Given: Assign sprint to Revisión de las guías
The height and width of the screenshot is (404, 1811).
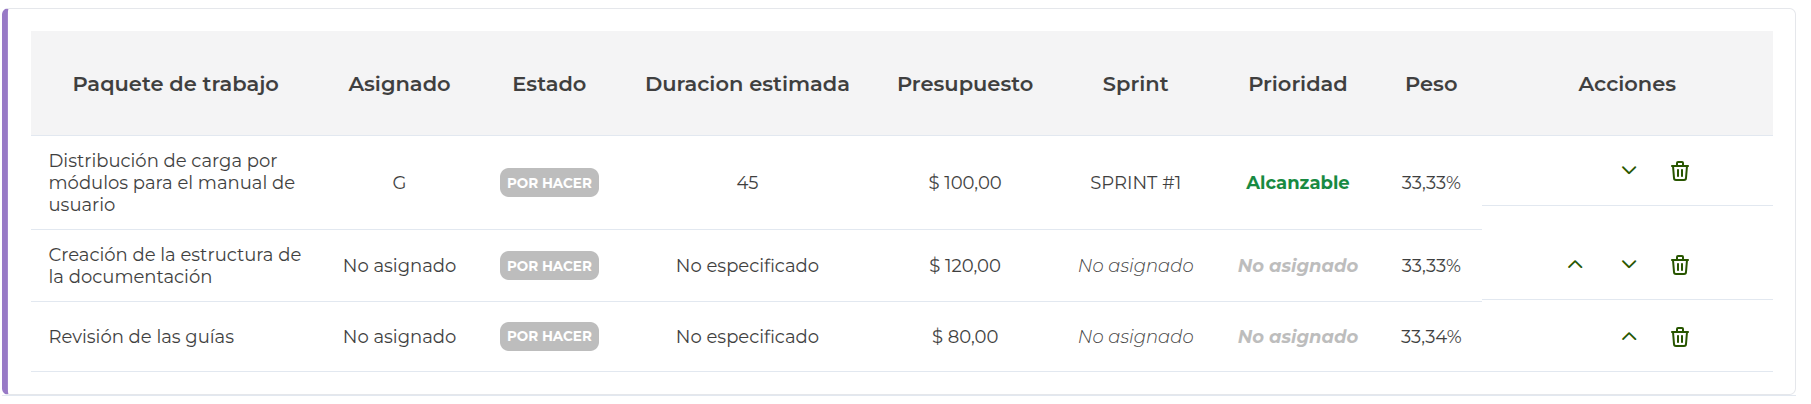Looking at the screenshot, I should (x=1135, y=337).
